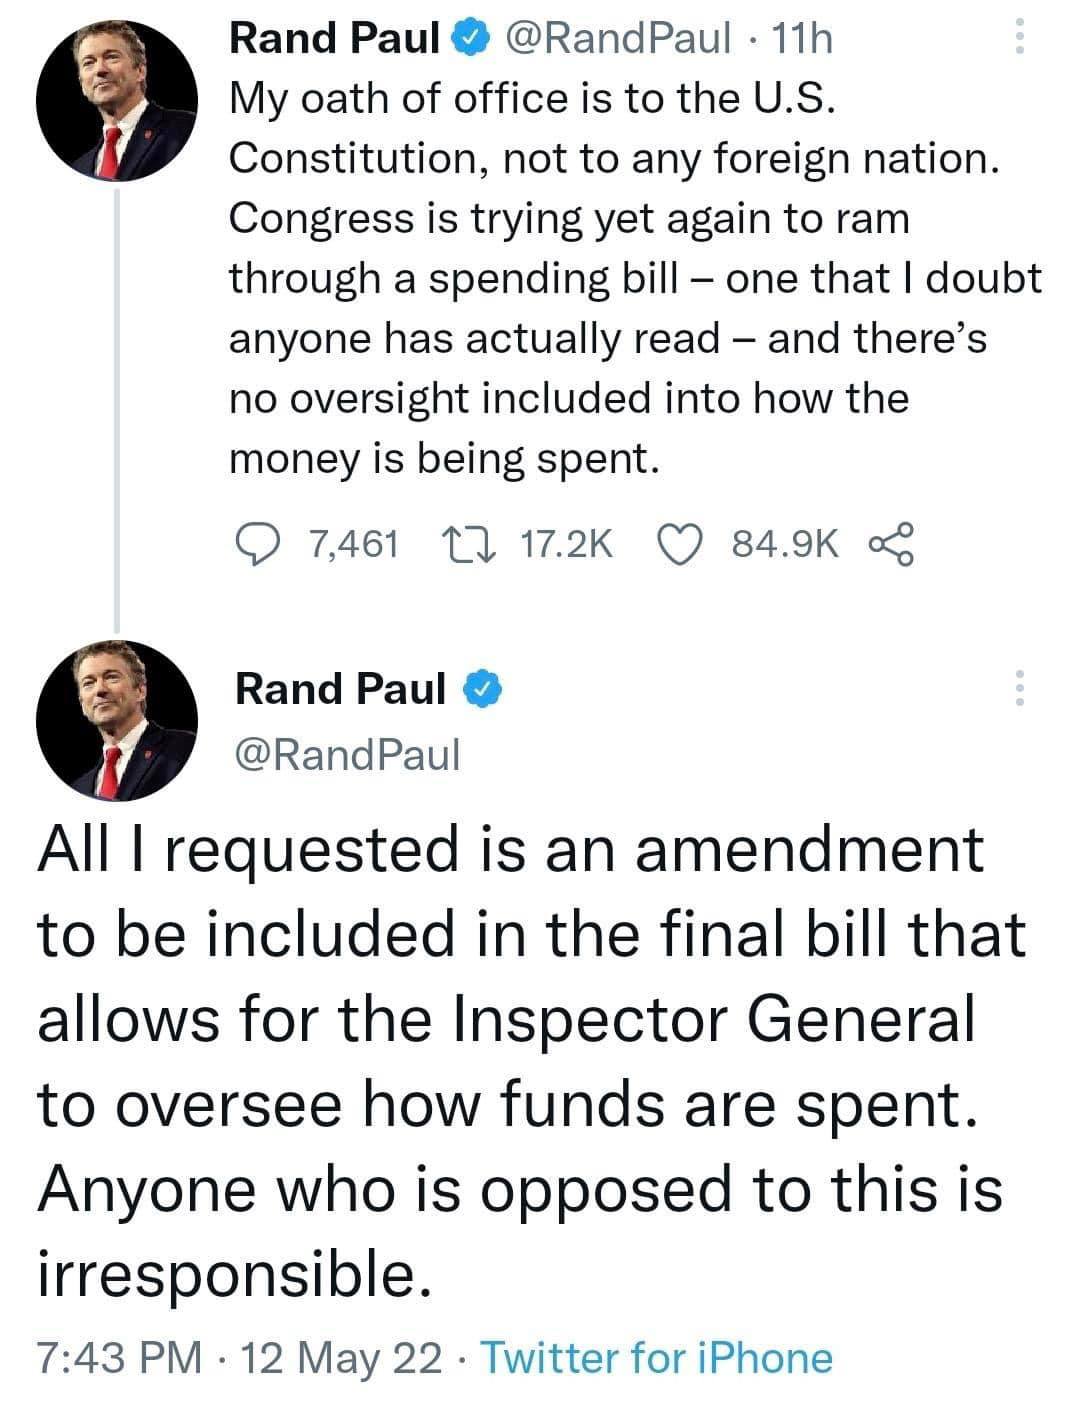Click the @RandPaul handle in top tweet
Image resolution: width=1080 pixels, height=1404 pixels.
[619, 39]
